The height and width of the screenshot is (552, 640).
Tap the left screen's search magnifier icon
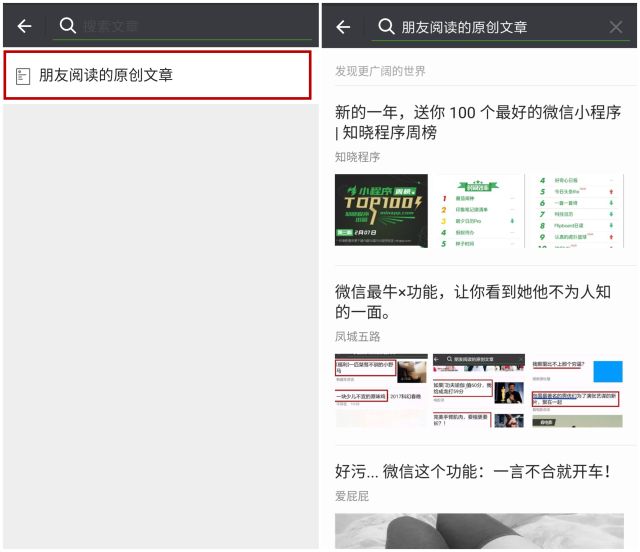click(x=68, y=26)
